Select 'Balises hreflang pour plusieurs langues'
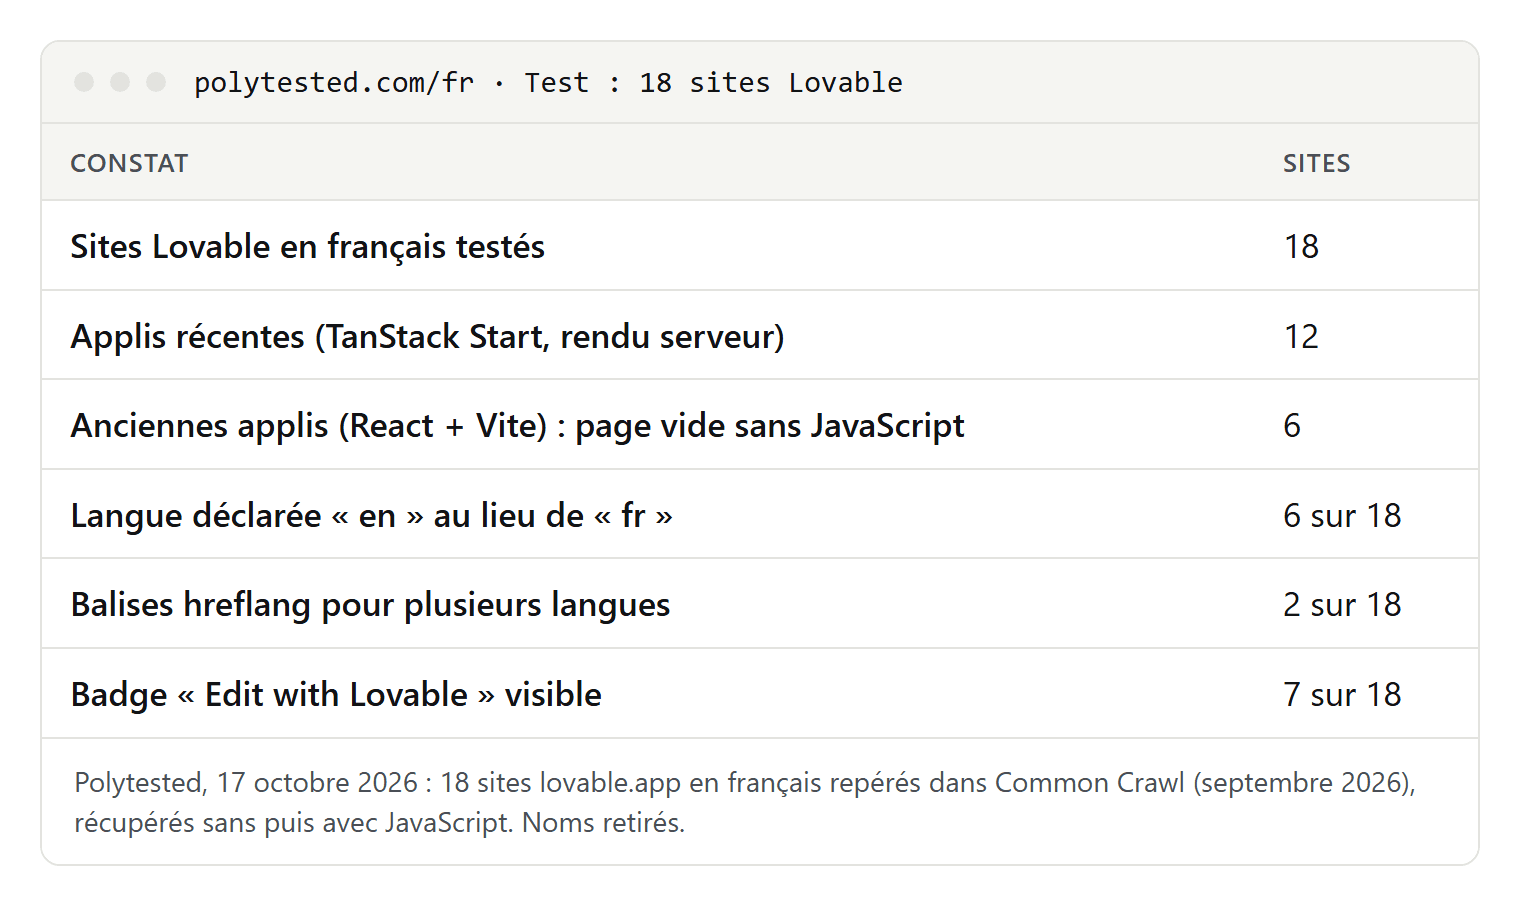This screenshot has width=1520, height=906. (370, 605)
